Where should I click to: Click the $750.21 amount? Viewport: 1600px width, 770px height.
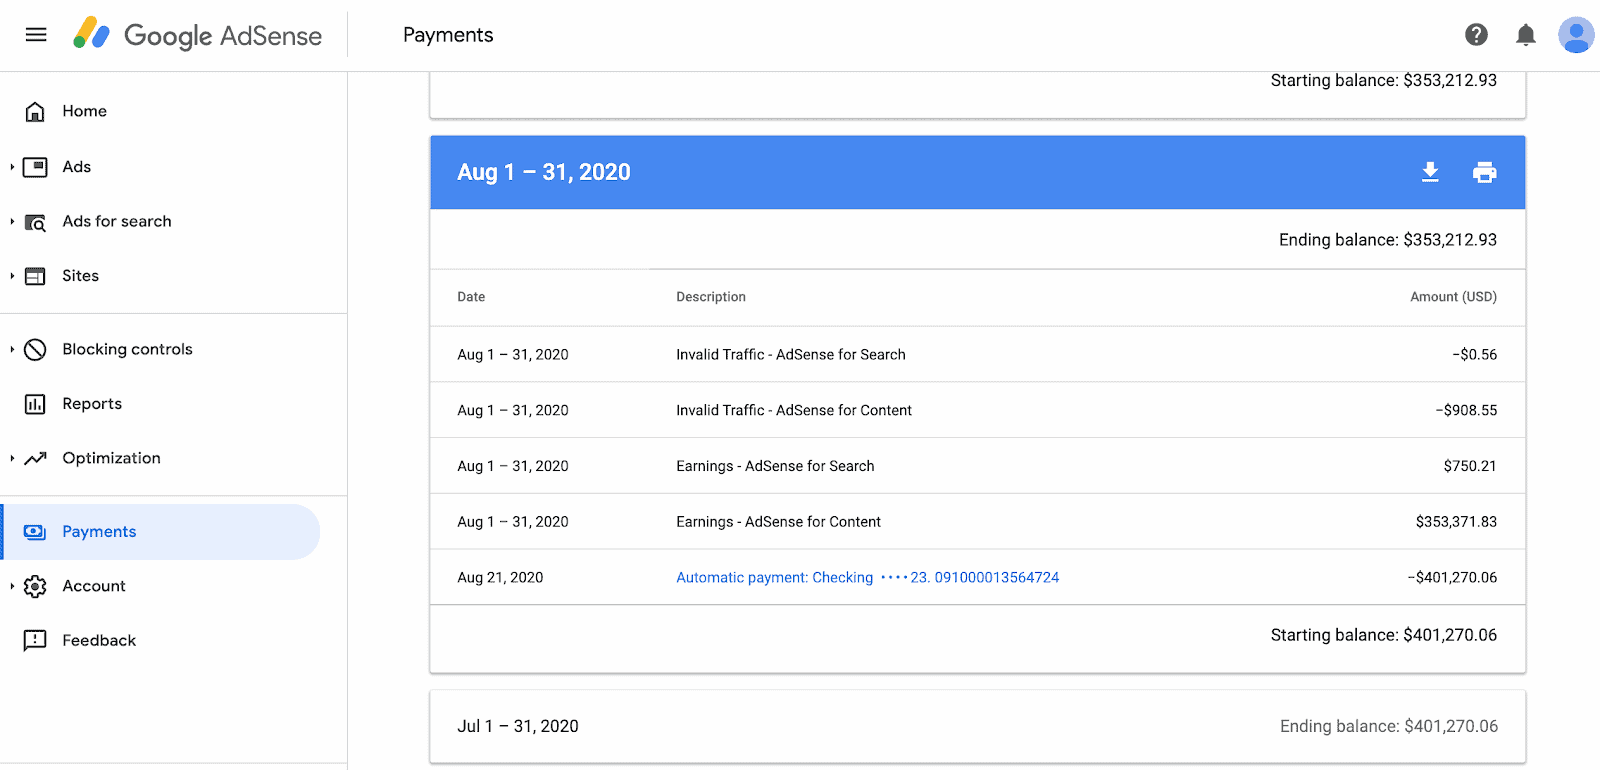point(1470,466)
